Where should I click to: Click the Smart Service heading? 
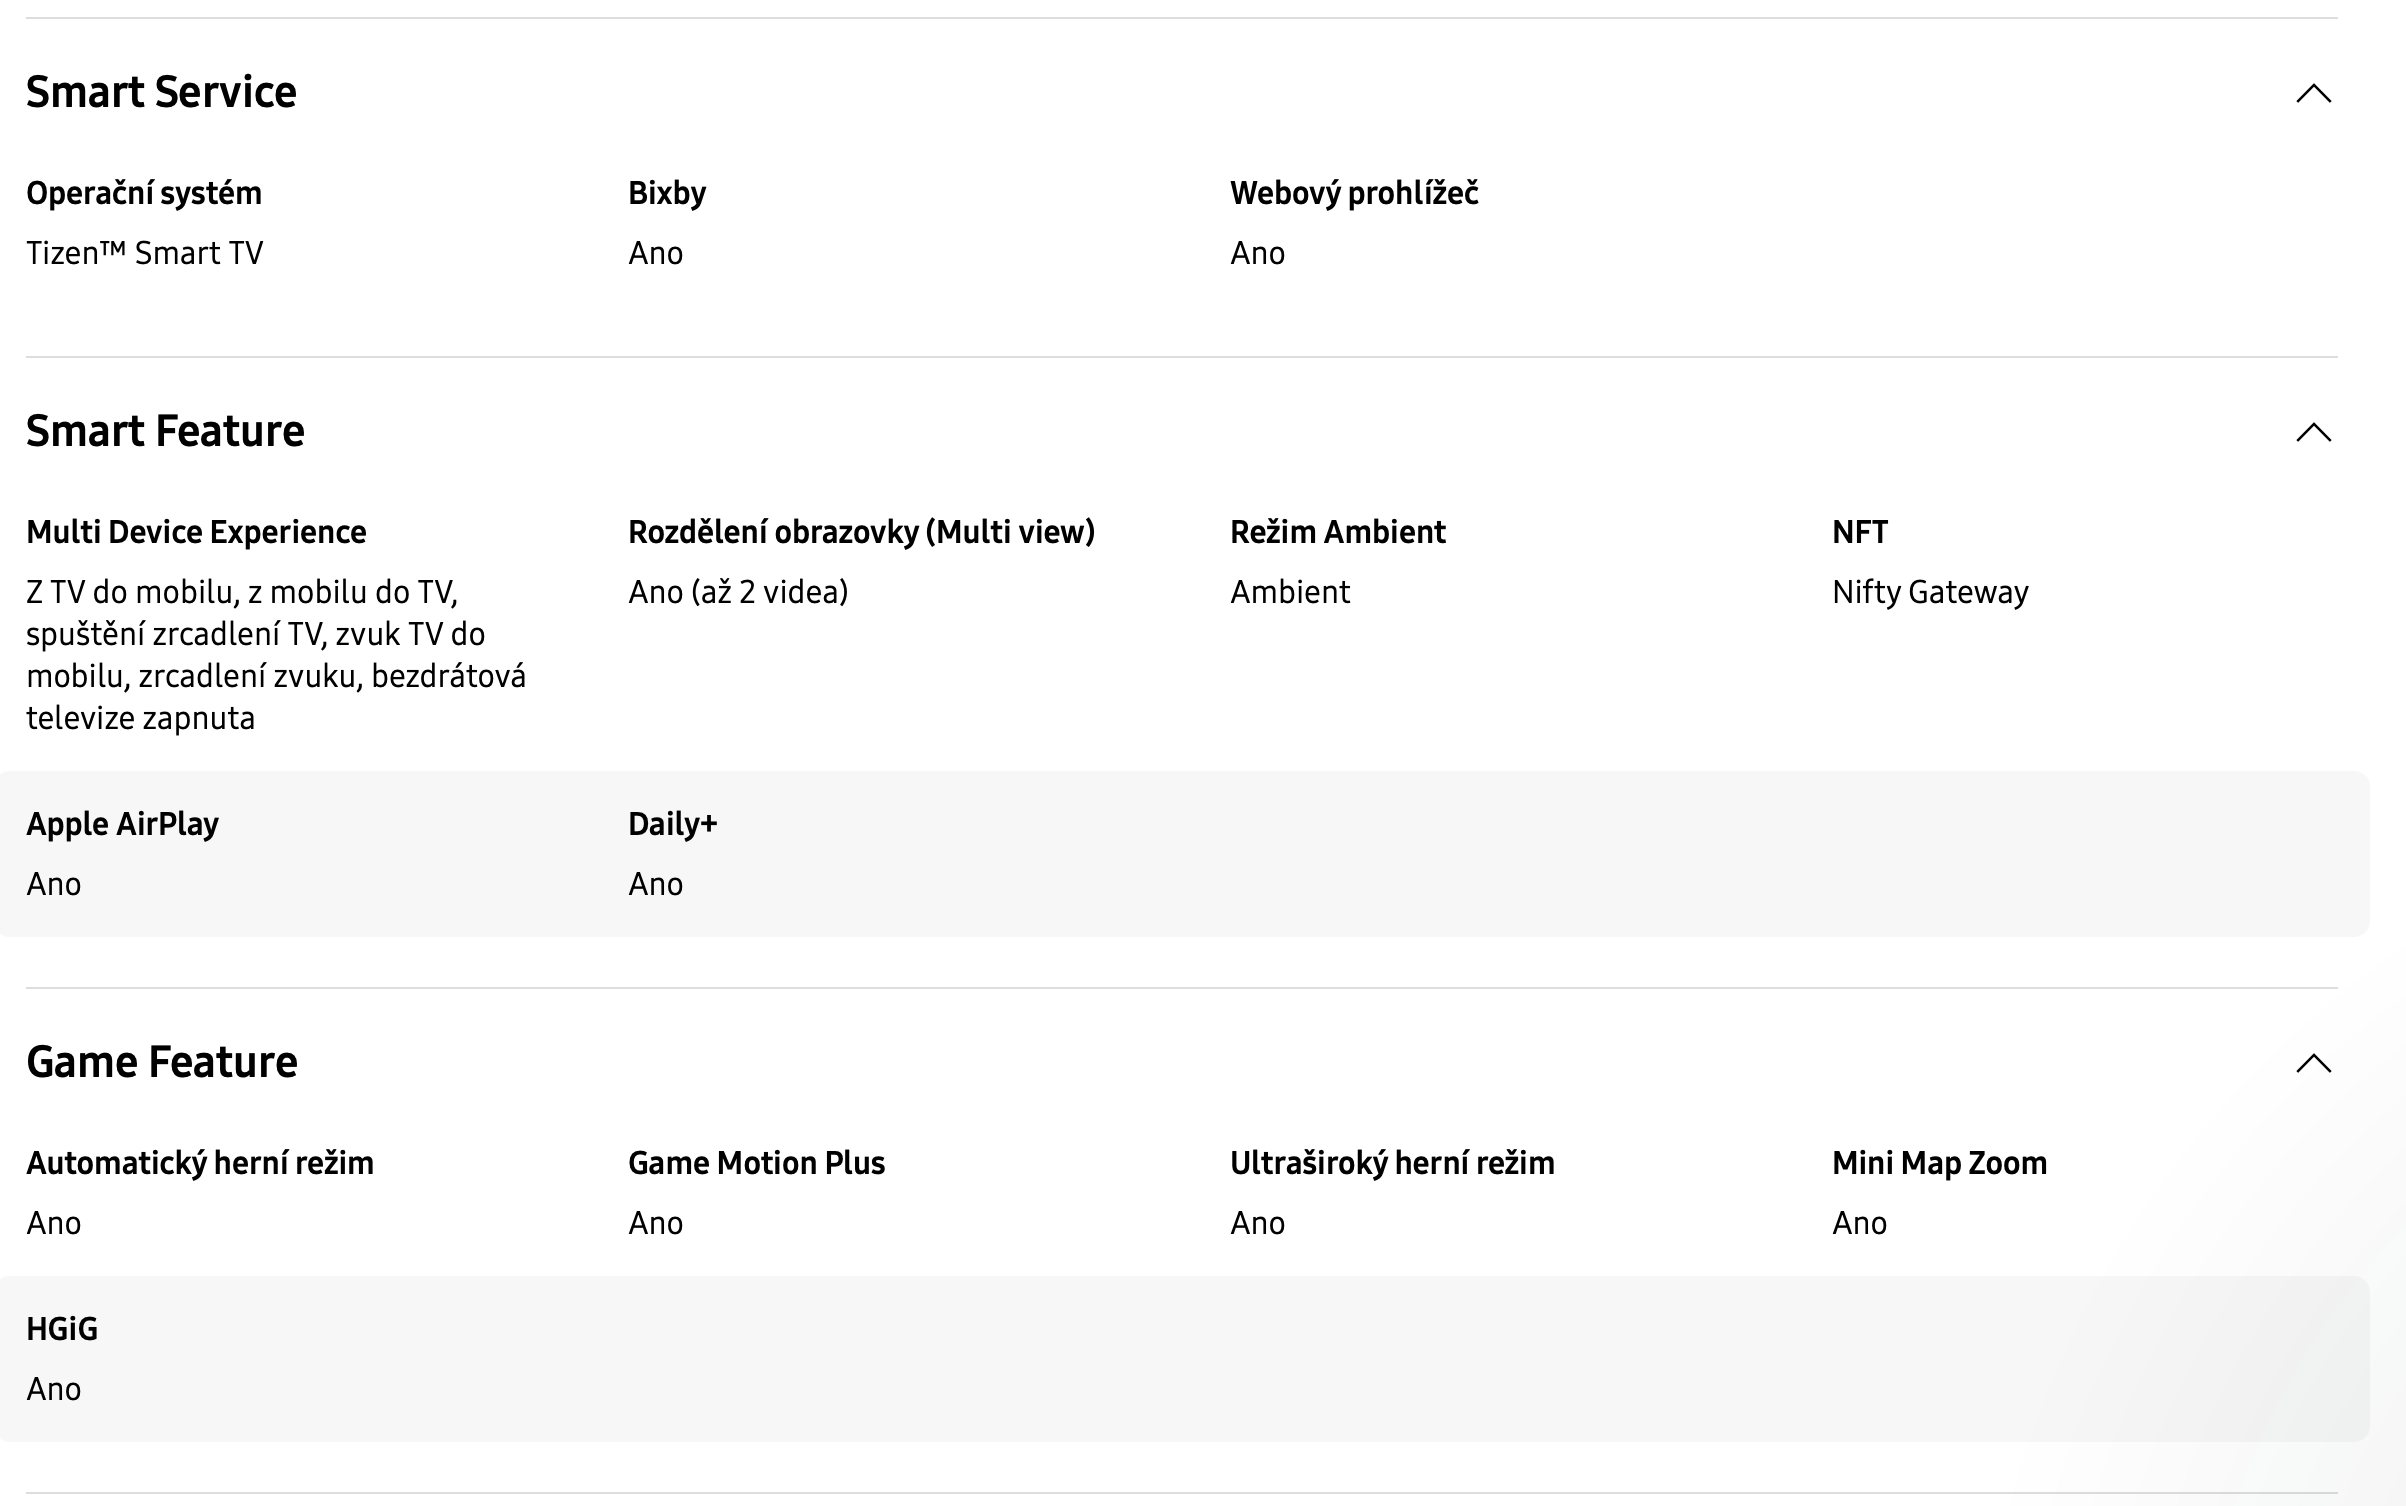(x=161, y=92)
